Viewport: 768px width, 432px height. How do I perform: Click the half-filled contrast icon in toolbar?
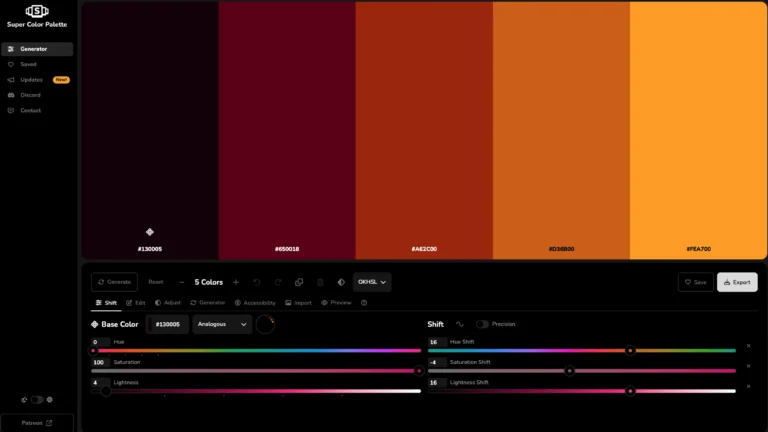pos(341,282)
